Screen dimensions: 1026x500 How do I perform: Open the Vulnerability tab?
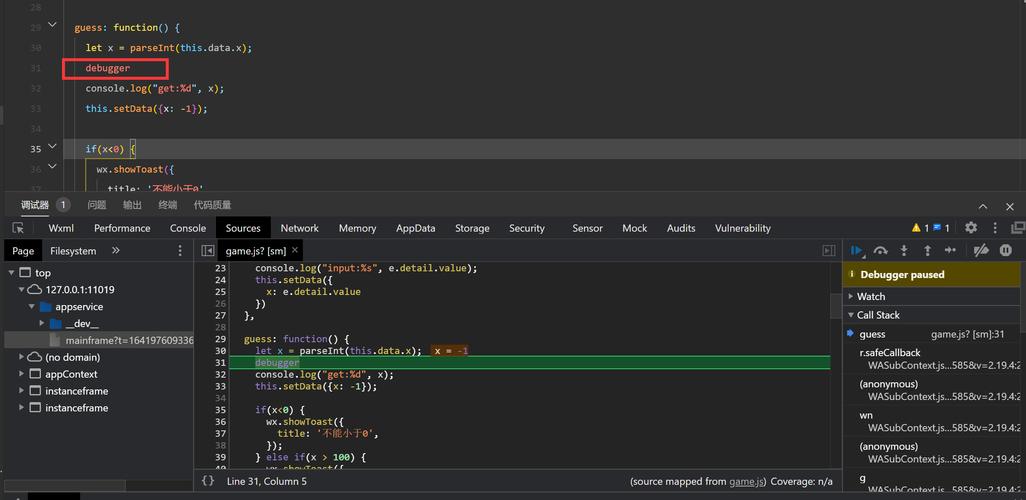pos(743,228)
